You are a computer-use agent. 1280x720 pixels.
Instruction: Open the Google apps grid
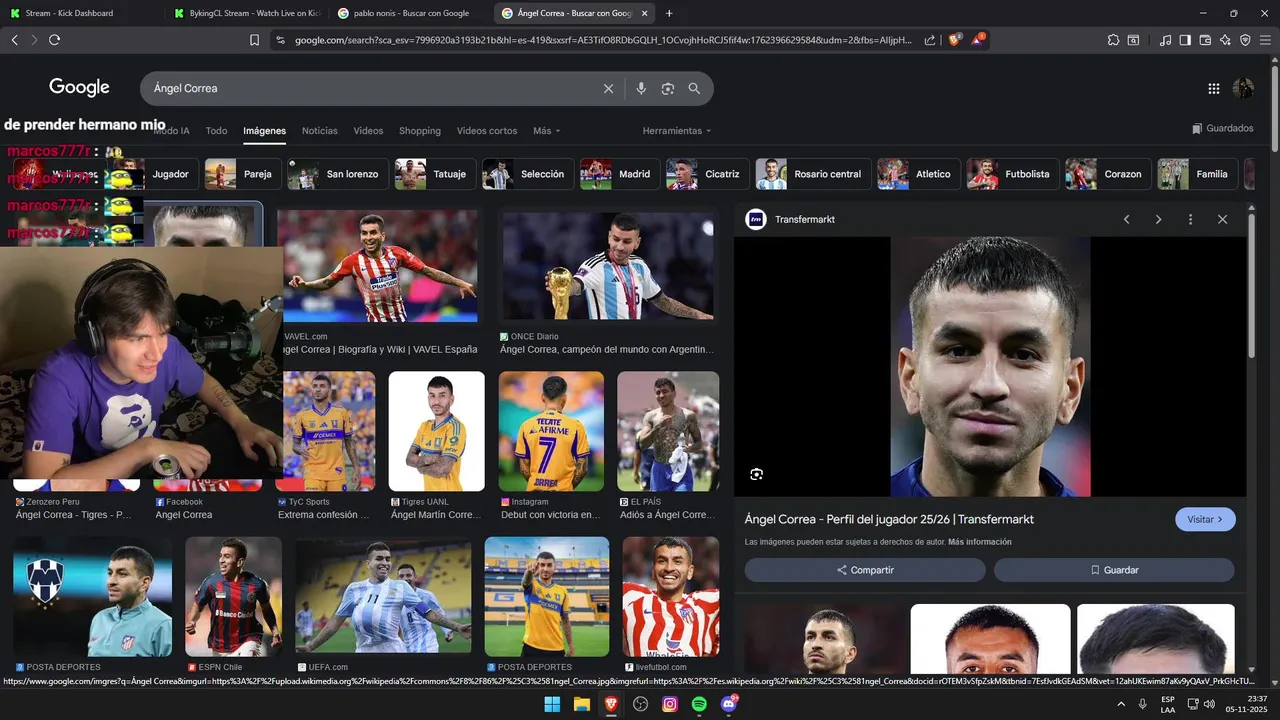click(1214, 88)
